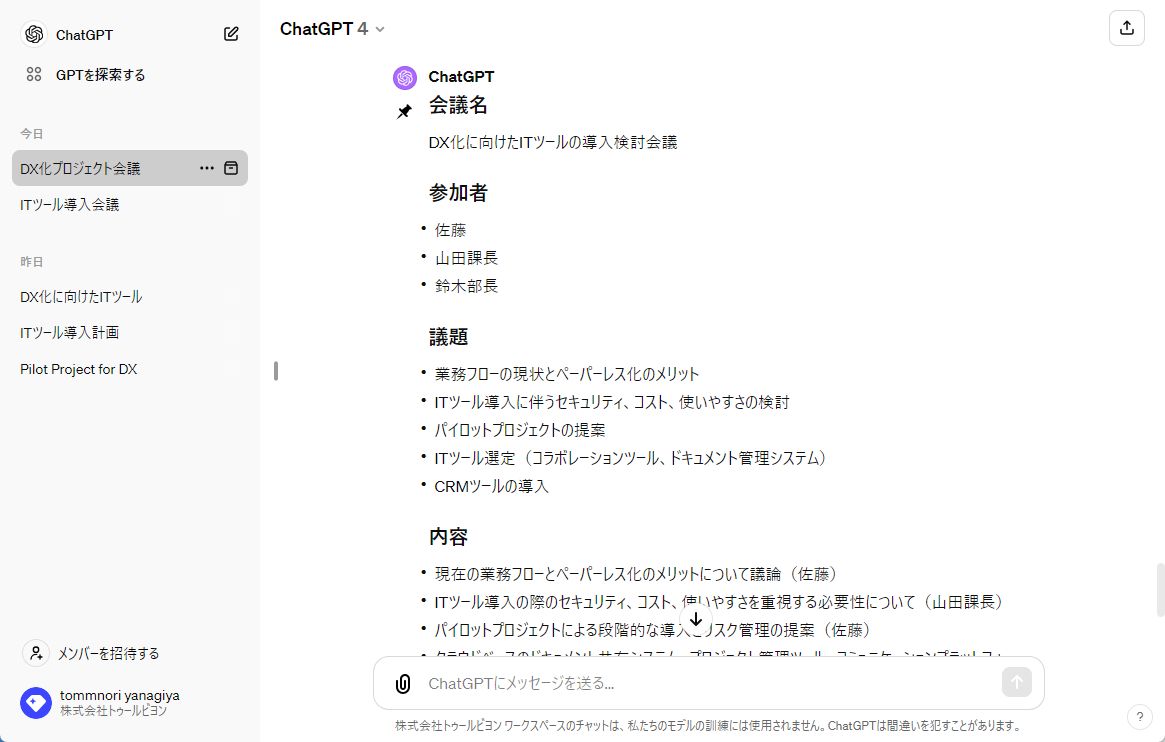The width and height of the screenshot is (1165, 742).
Task: Click the ChatGPTにメッセージを送る input field
Action: click(x=700, y=684)
